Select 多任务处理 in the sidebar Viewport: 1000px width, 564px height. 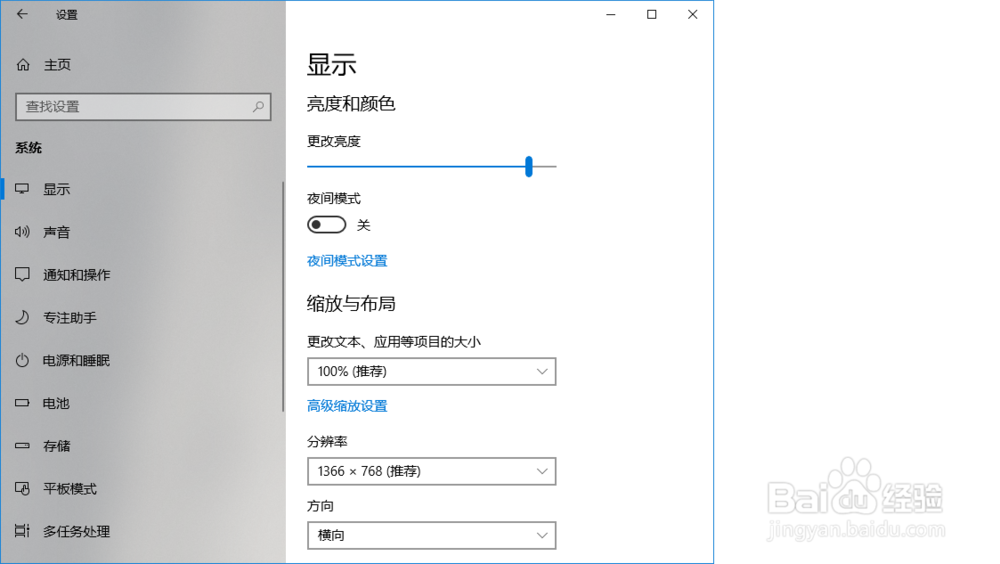point(77,531)
